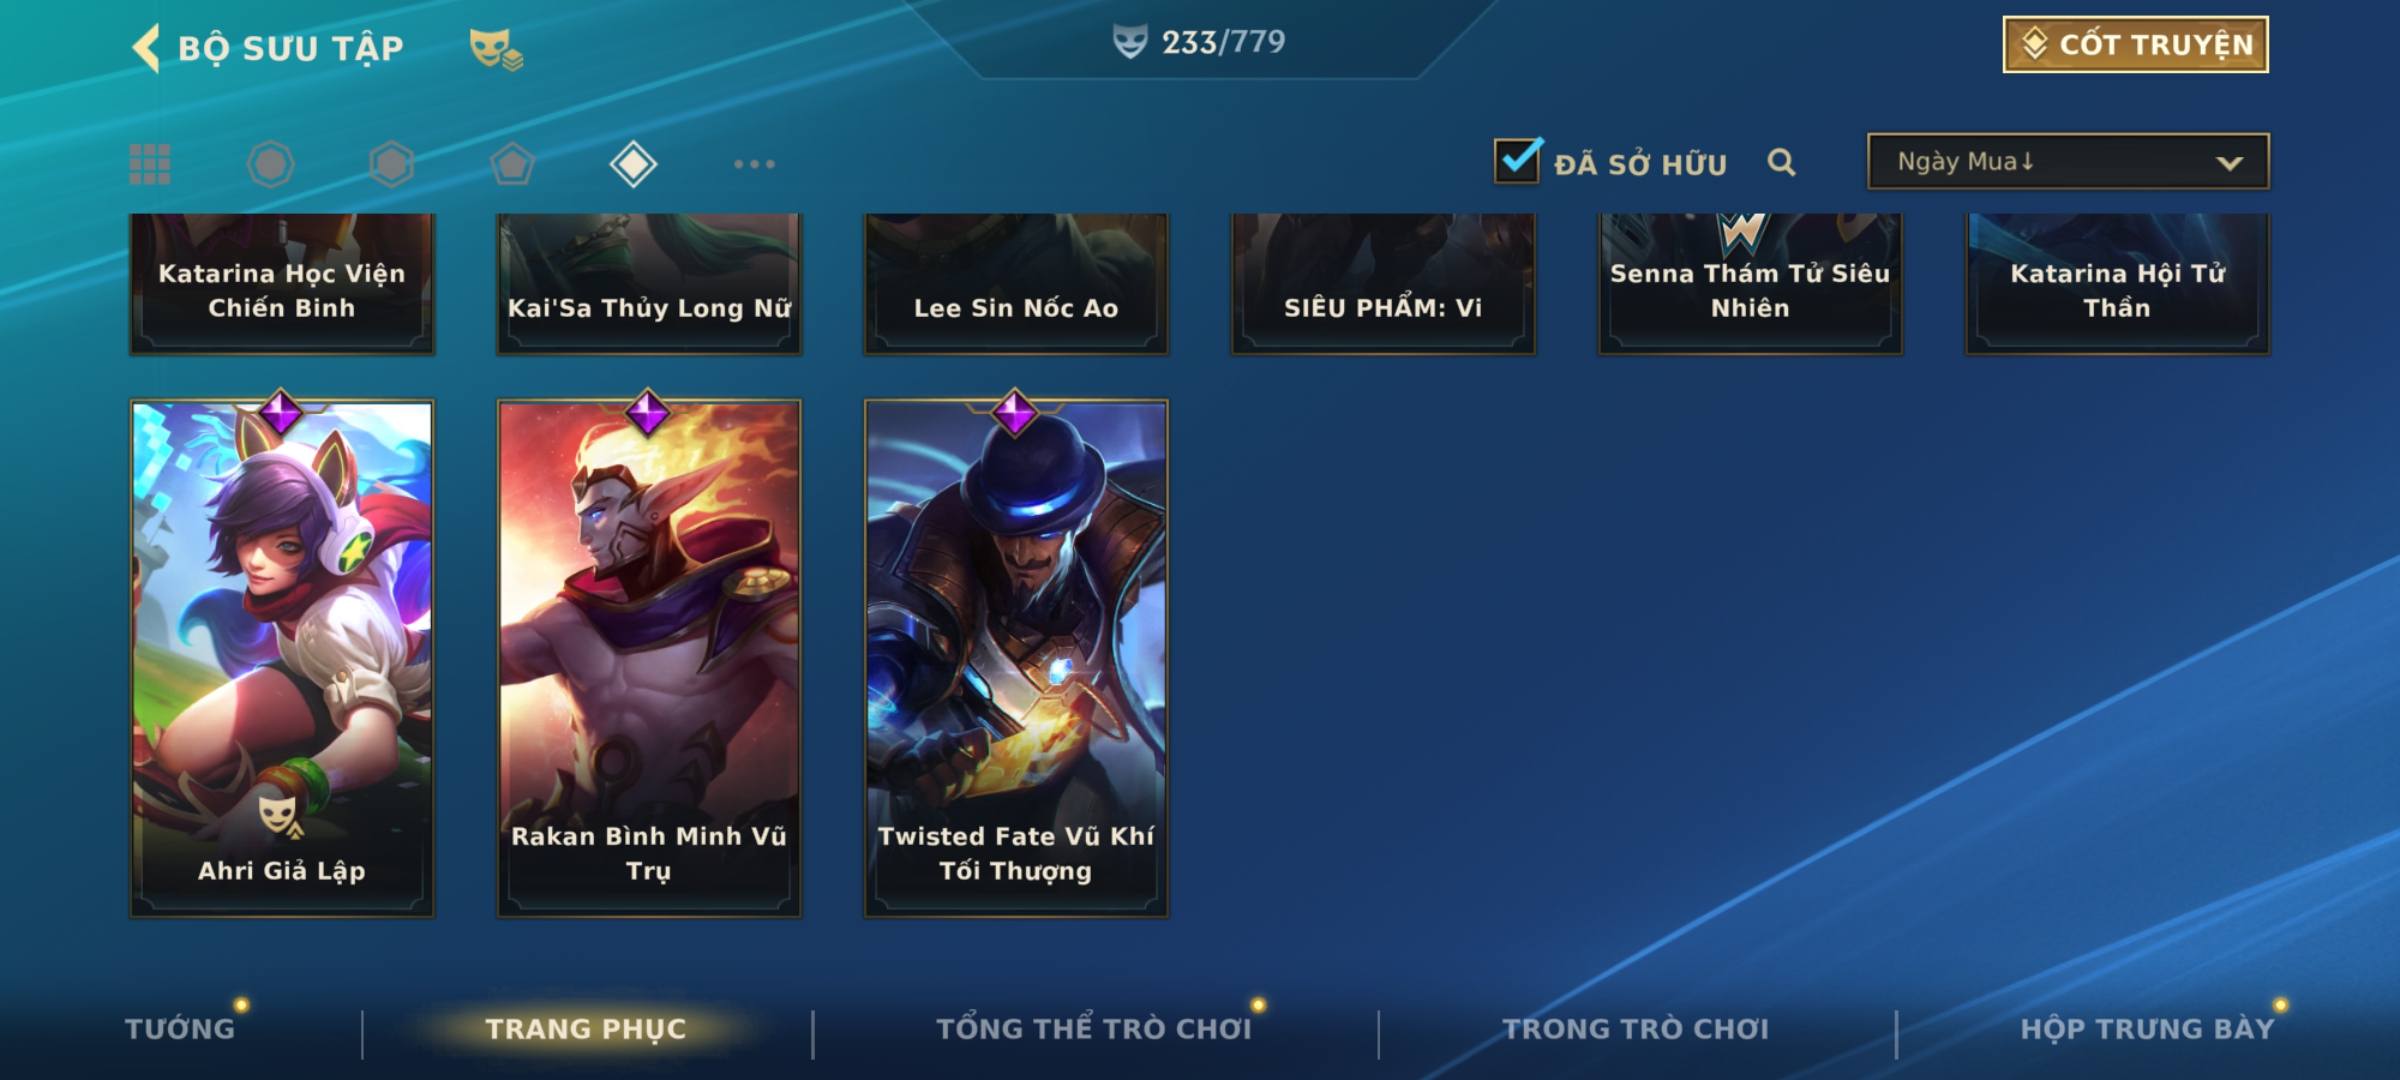
Task: Open the Trong Trò Chơi tab
Action: [x=1635, y=1028]
